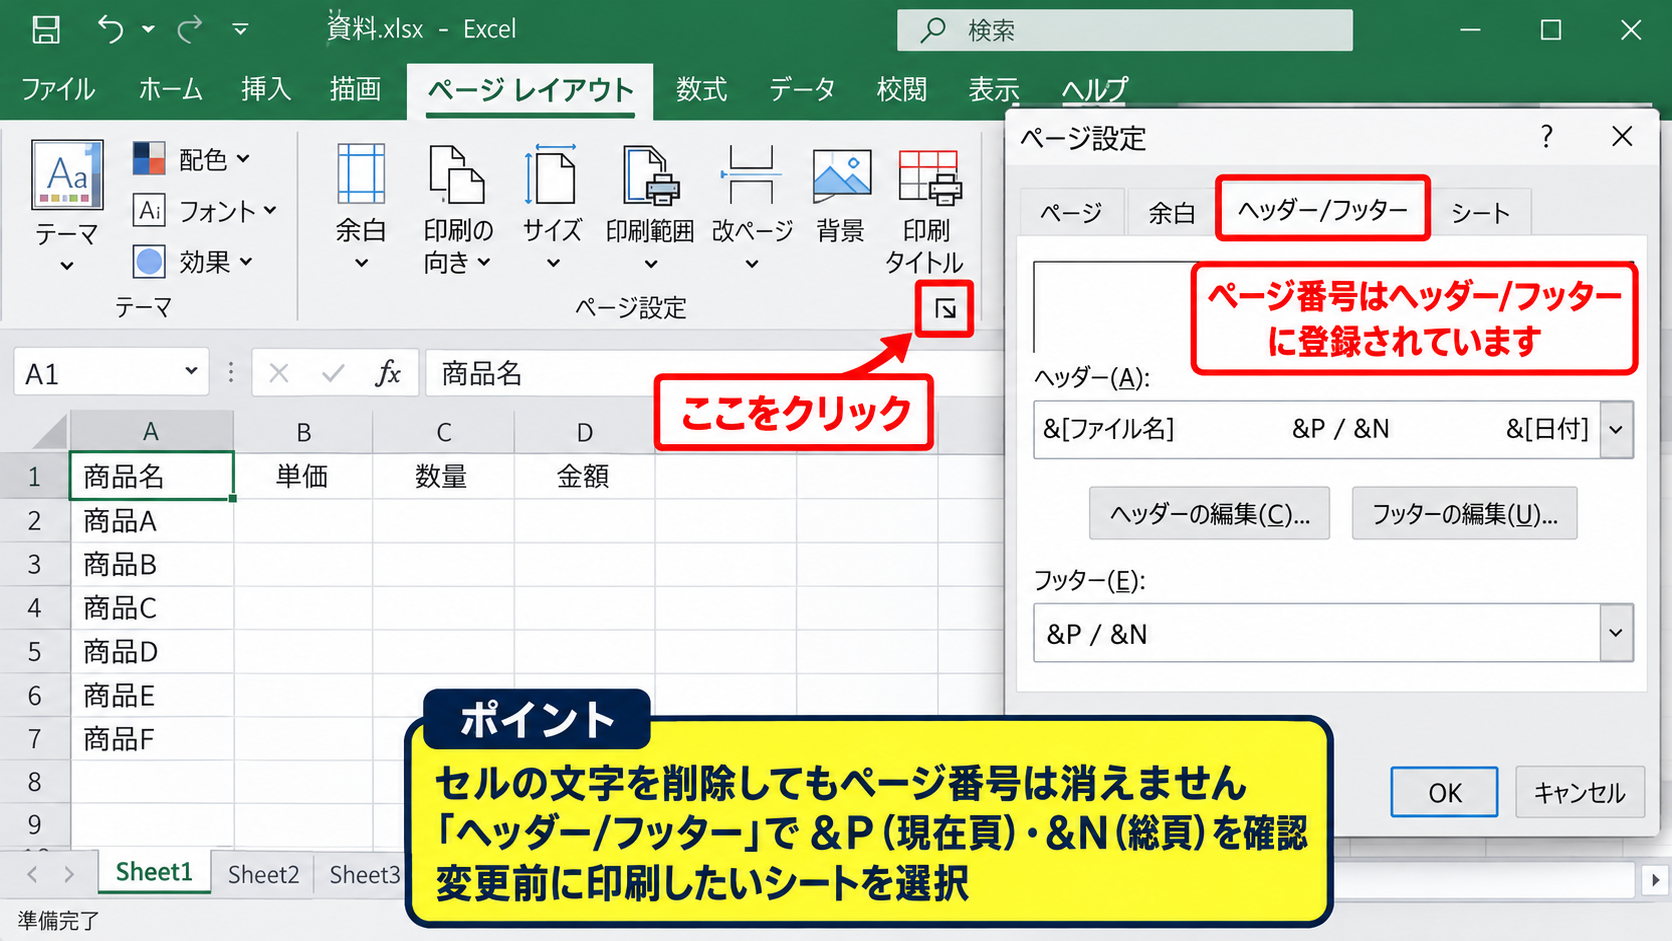Open the ページ設定 dialog launcher
Screen dimensions: 1672x941
(x=945, y=309)
